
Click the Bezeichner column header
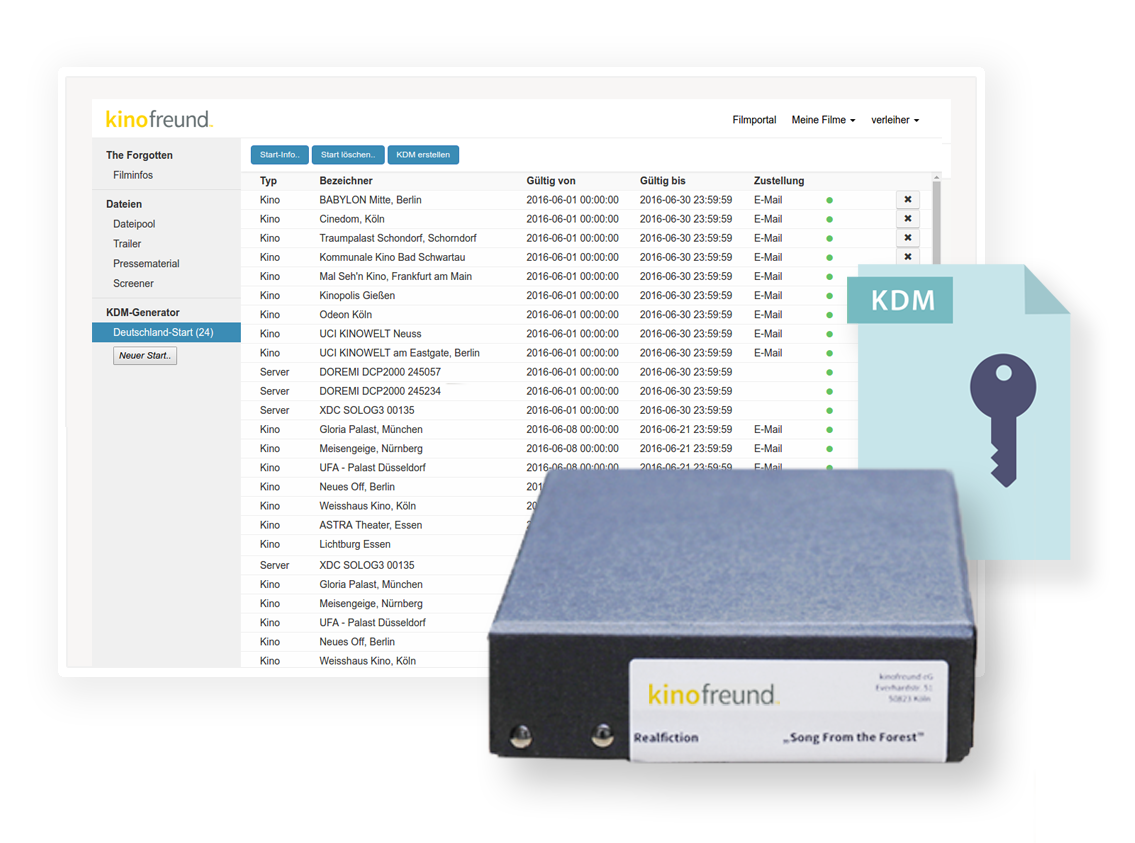point(346,181)
